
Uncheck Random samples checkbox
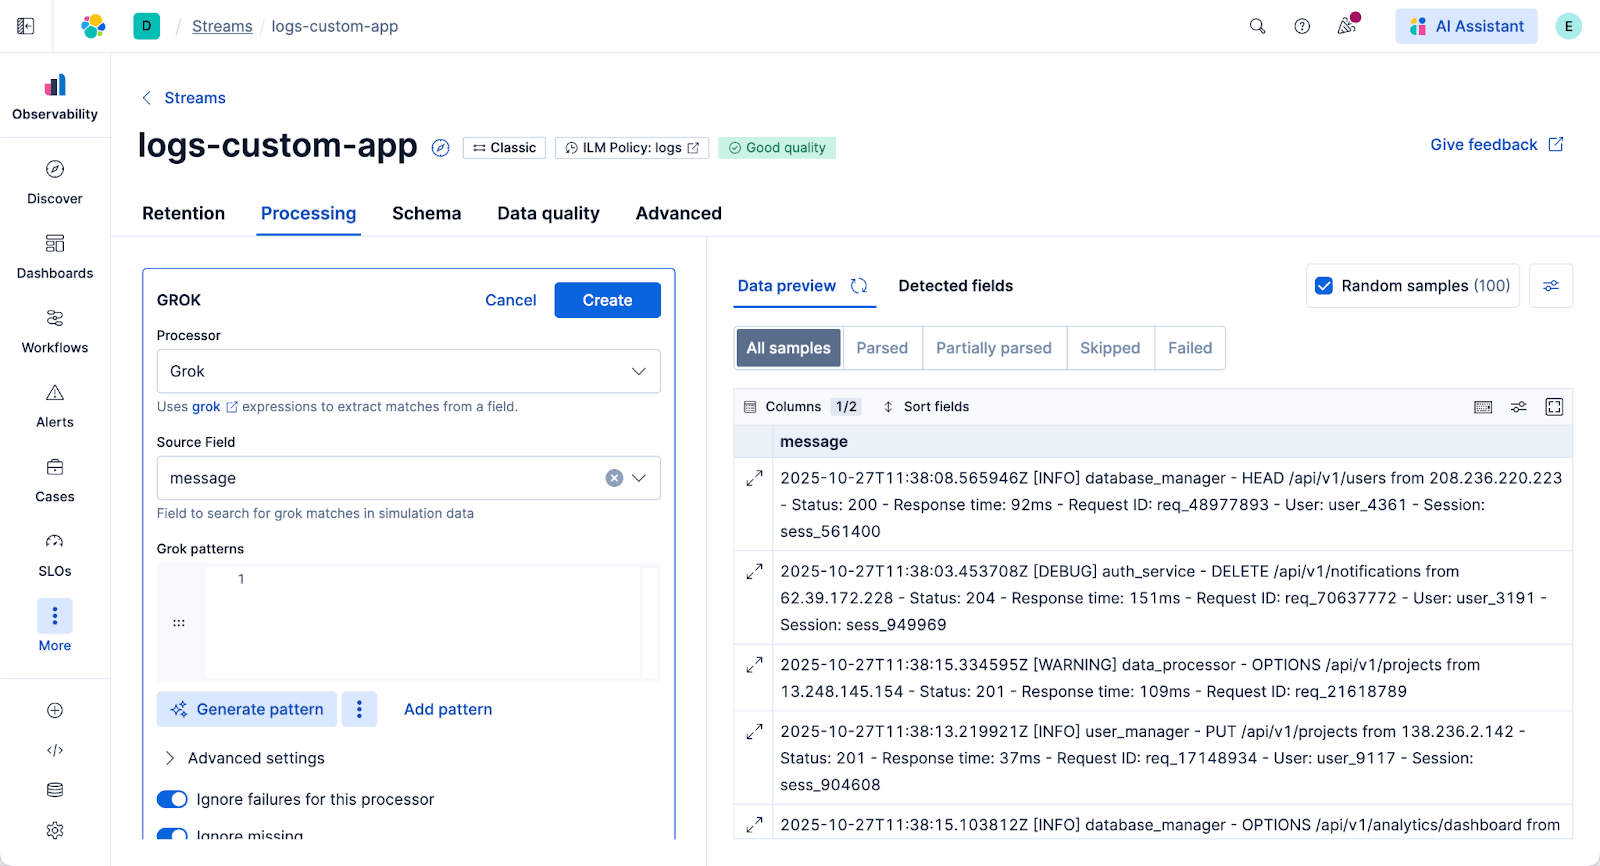point(1324,286)
